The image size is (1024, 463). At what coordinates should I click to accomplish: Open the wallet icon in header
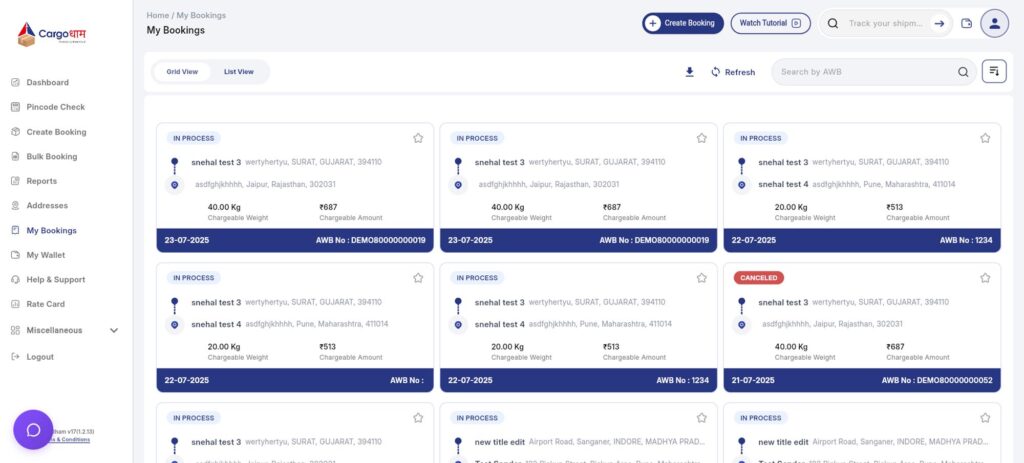pos(966,23)
